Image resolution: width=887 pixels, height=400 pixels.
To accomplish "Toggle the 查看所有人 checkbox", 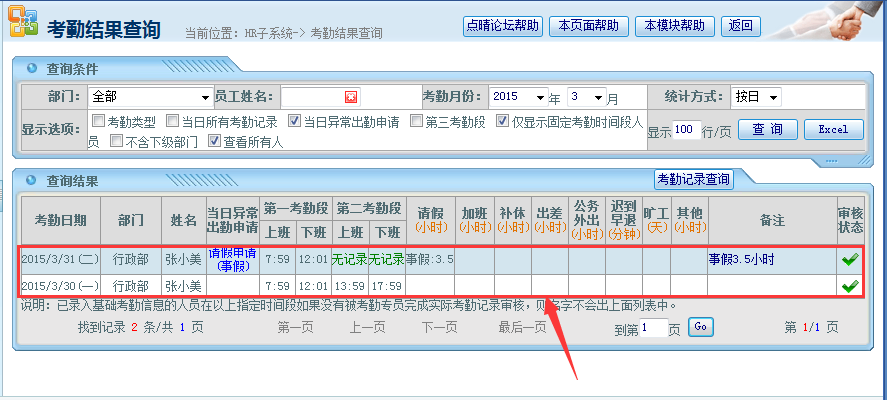I will click(214, 141).
